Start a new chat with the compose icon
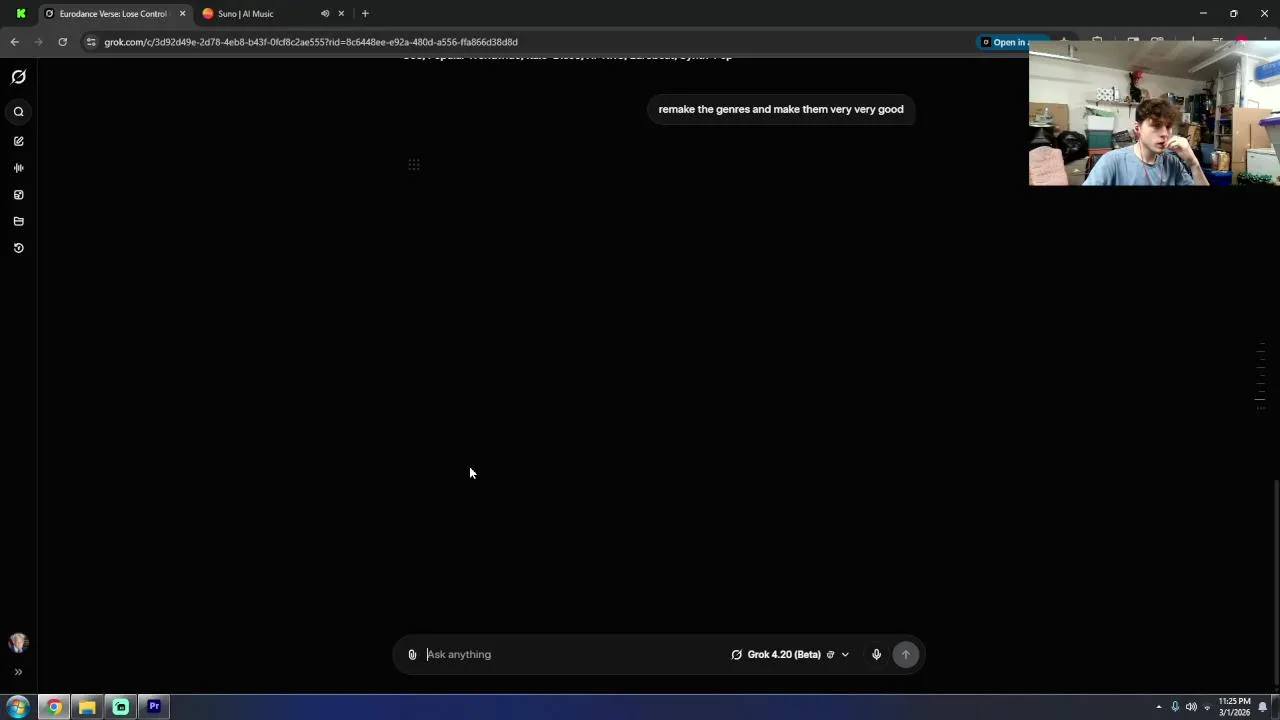Image resolution: width=1280 pixels, height=720 pixels. click(x=18, y=141)
